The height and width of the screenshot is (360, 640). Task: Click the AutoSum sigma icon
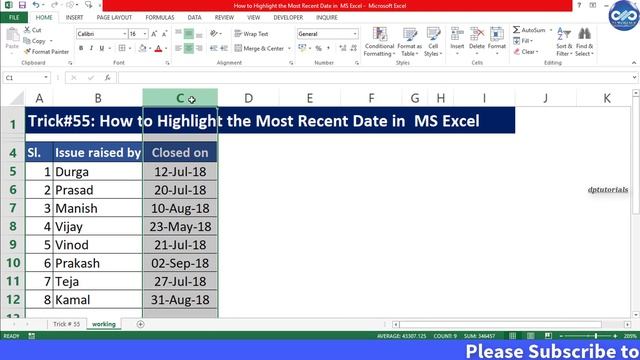(517, 30)
